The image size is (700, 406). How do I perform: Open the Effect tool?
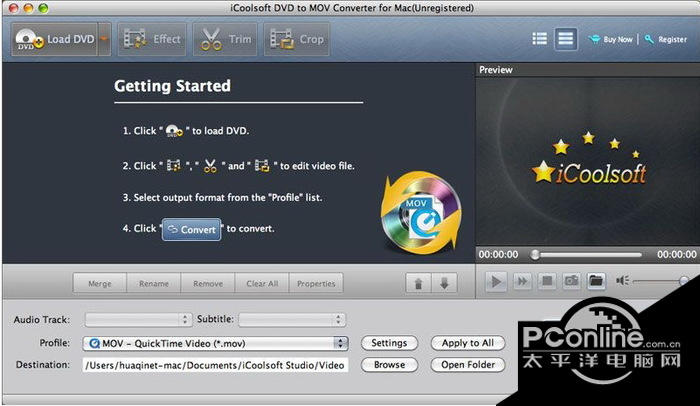pos(152,39)
